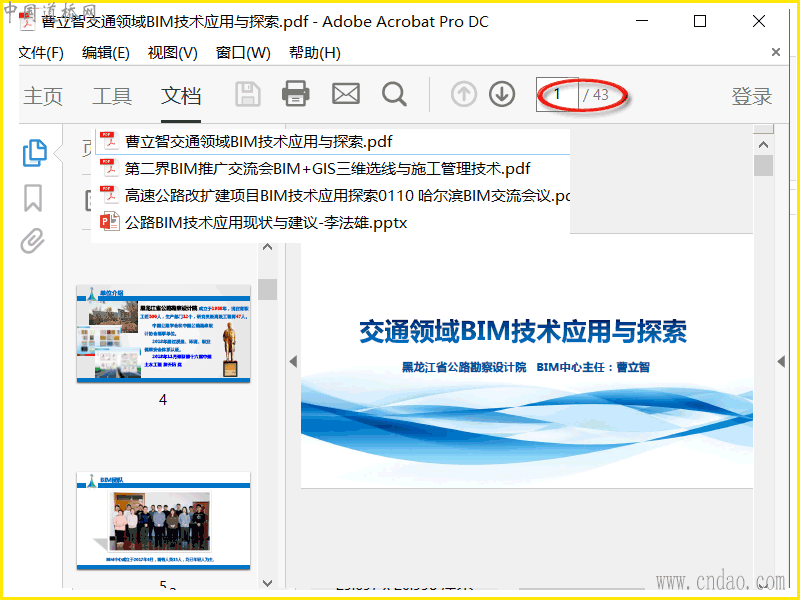
Task: Select 高速公路改扩建项目BIM技术应用探索 document
Action: tap(333, 195)
